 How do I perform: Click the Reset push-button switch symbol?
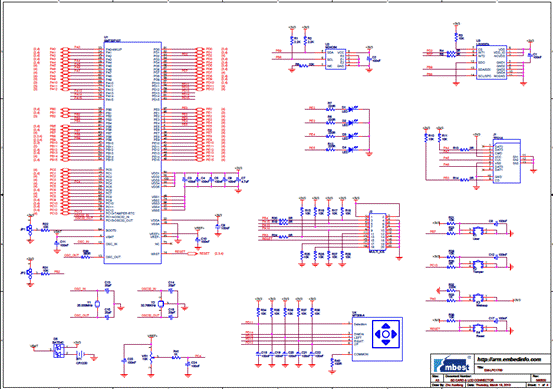click(x=478, y=328)
